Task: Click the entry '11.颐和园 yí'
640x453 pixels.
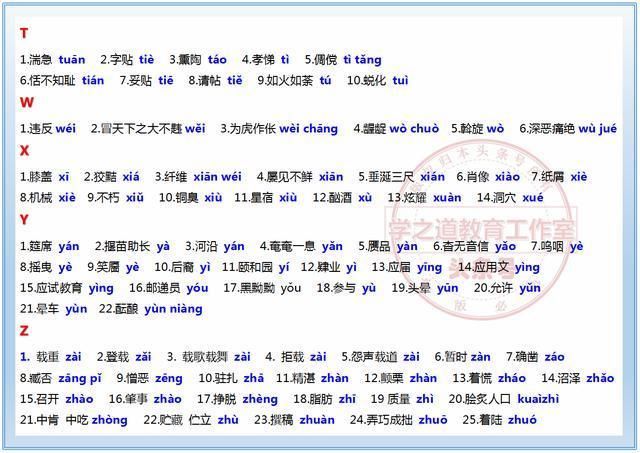Action: click(256, 267)
